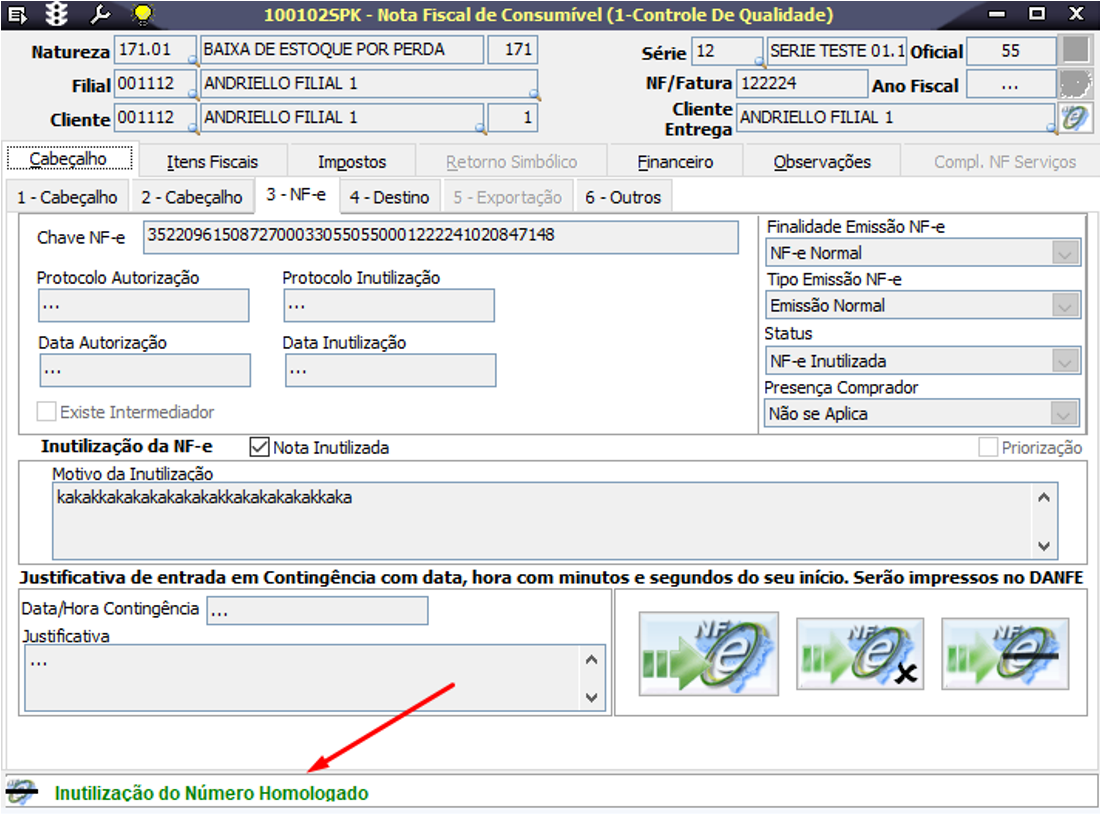Viewport: 1100px width, 814px height.
Task: Click the Oficial field showing 55
Action: [x=1011, y=51]
